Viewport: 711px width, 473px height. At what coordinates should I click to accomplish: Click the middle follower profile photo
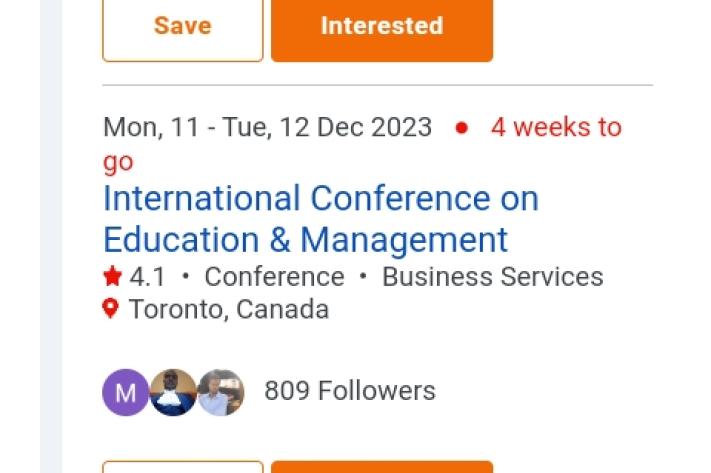pos(173,392)
